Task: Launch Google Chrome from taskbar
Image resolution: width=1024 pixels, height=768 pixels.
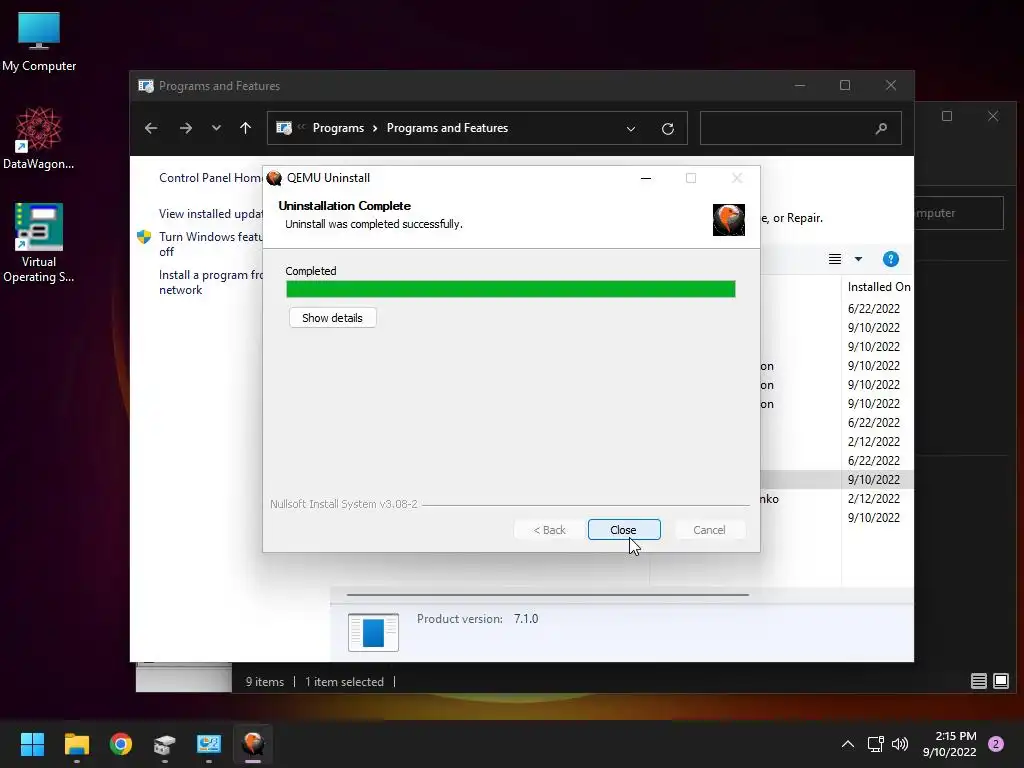Action: pos(121,744)
